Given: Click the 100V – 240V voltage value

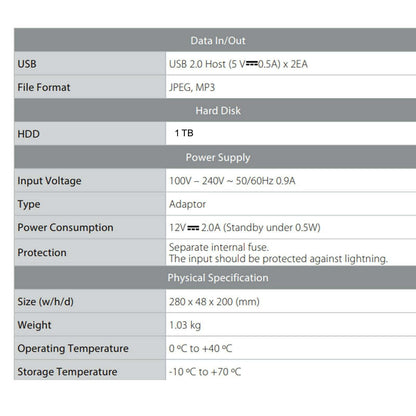Looking at the screenshot, I should tap(232, 181).
